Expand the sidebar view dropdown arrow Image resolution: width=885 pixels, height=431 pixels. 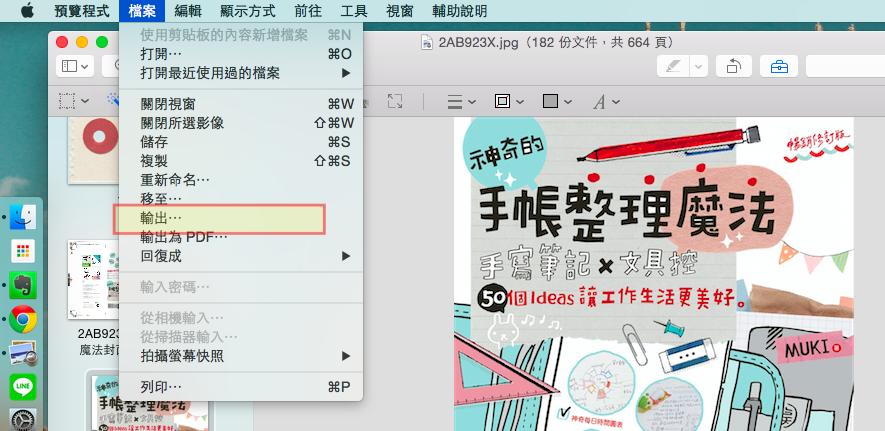click(85, 67)
